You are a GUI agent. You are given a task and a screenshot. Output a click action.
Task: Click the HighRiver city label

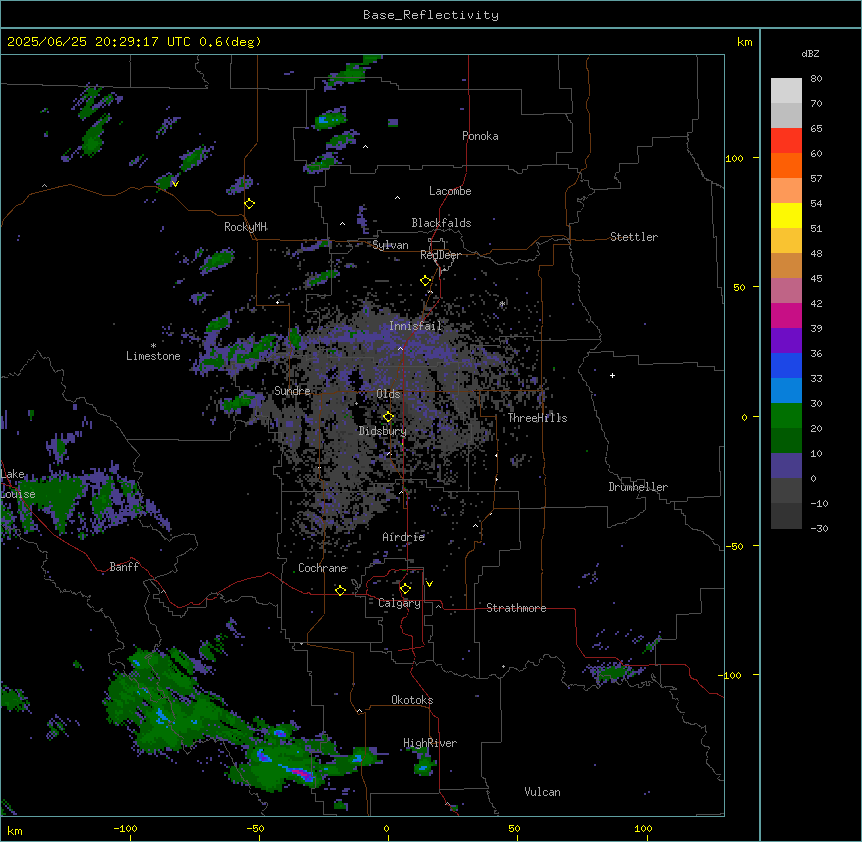pyautogui.click(x=430, y=743)
